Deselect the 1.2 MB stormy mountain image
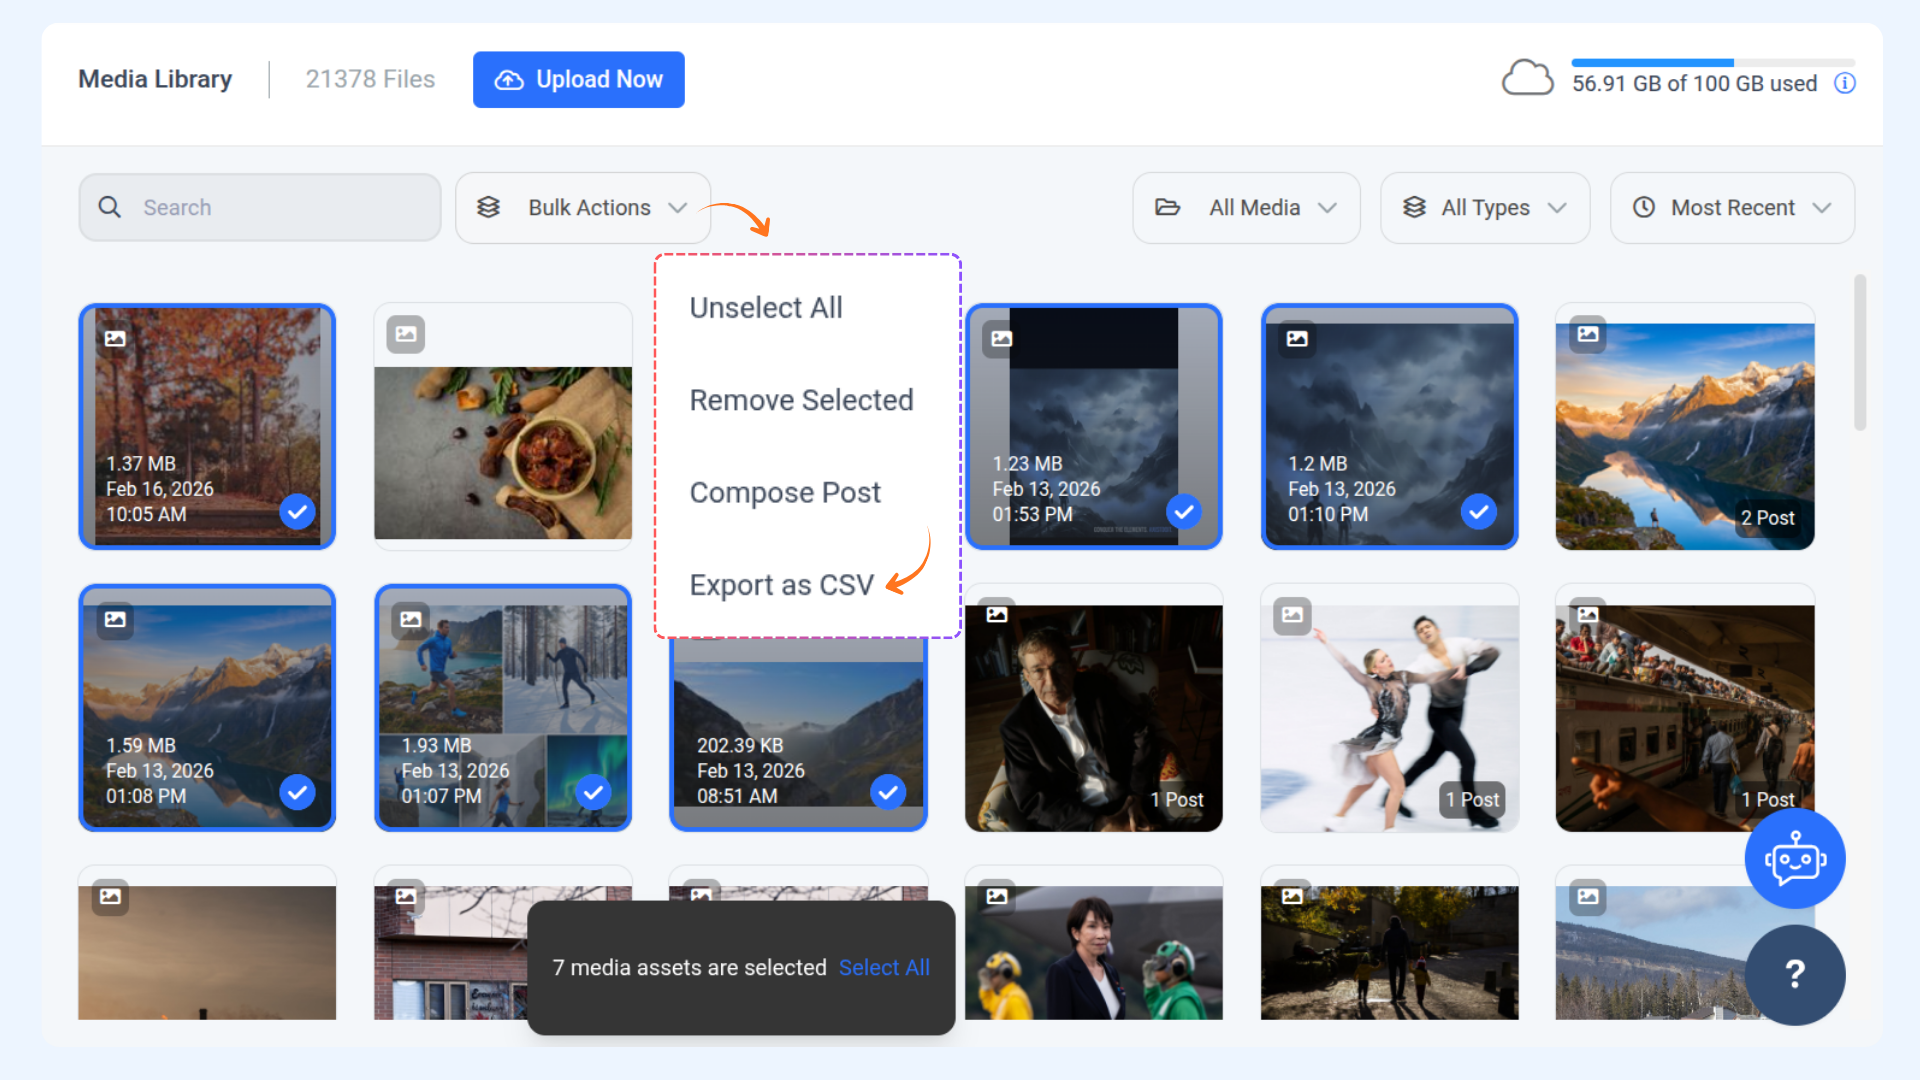This screenshot has width=1920, height=1080. (x=1478, y=512)
